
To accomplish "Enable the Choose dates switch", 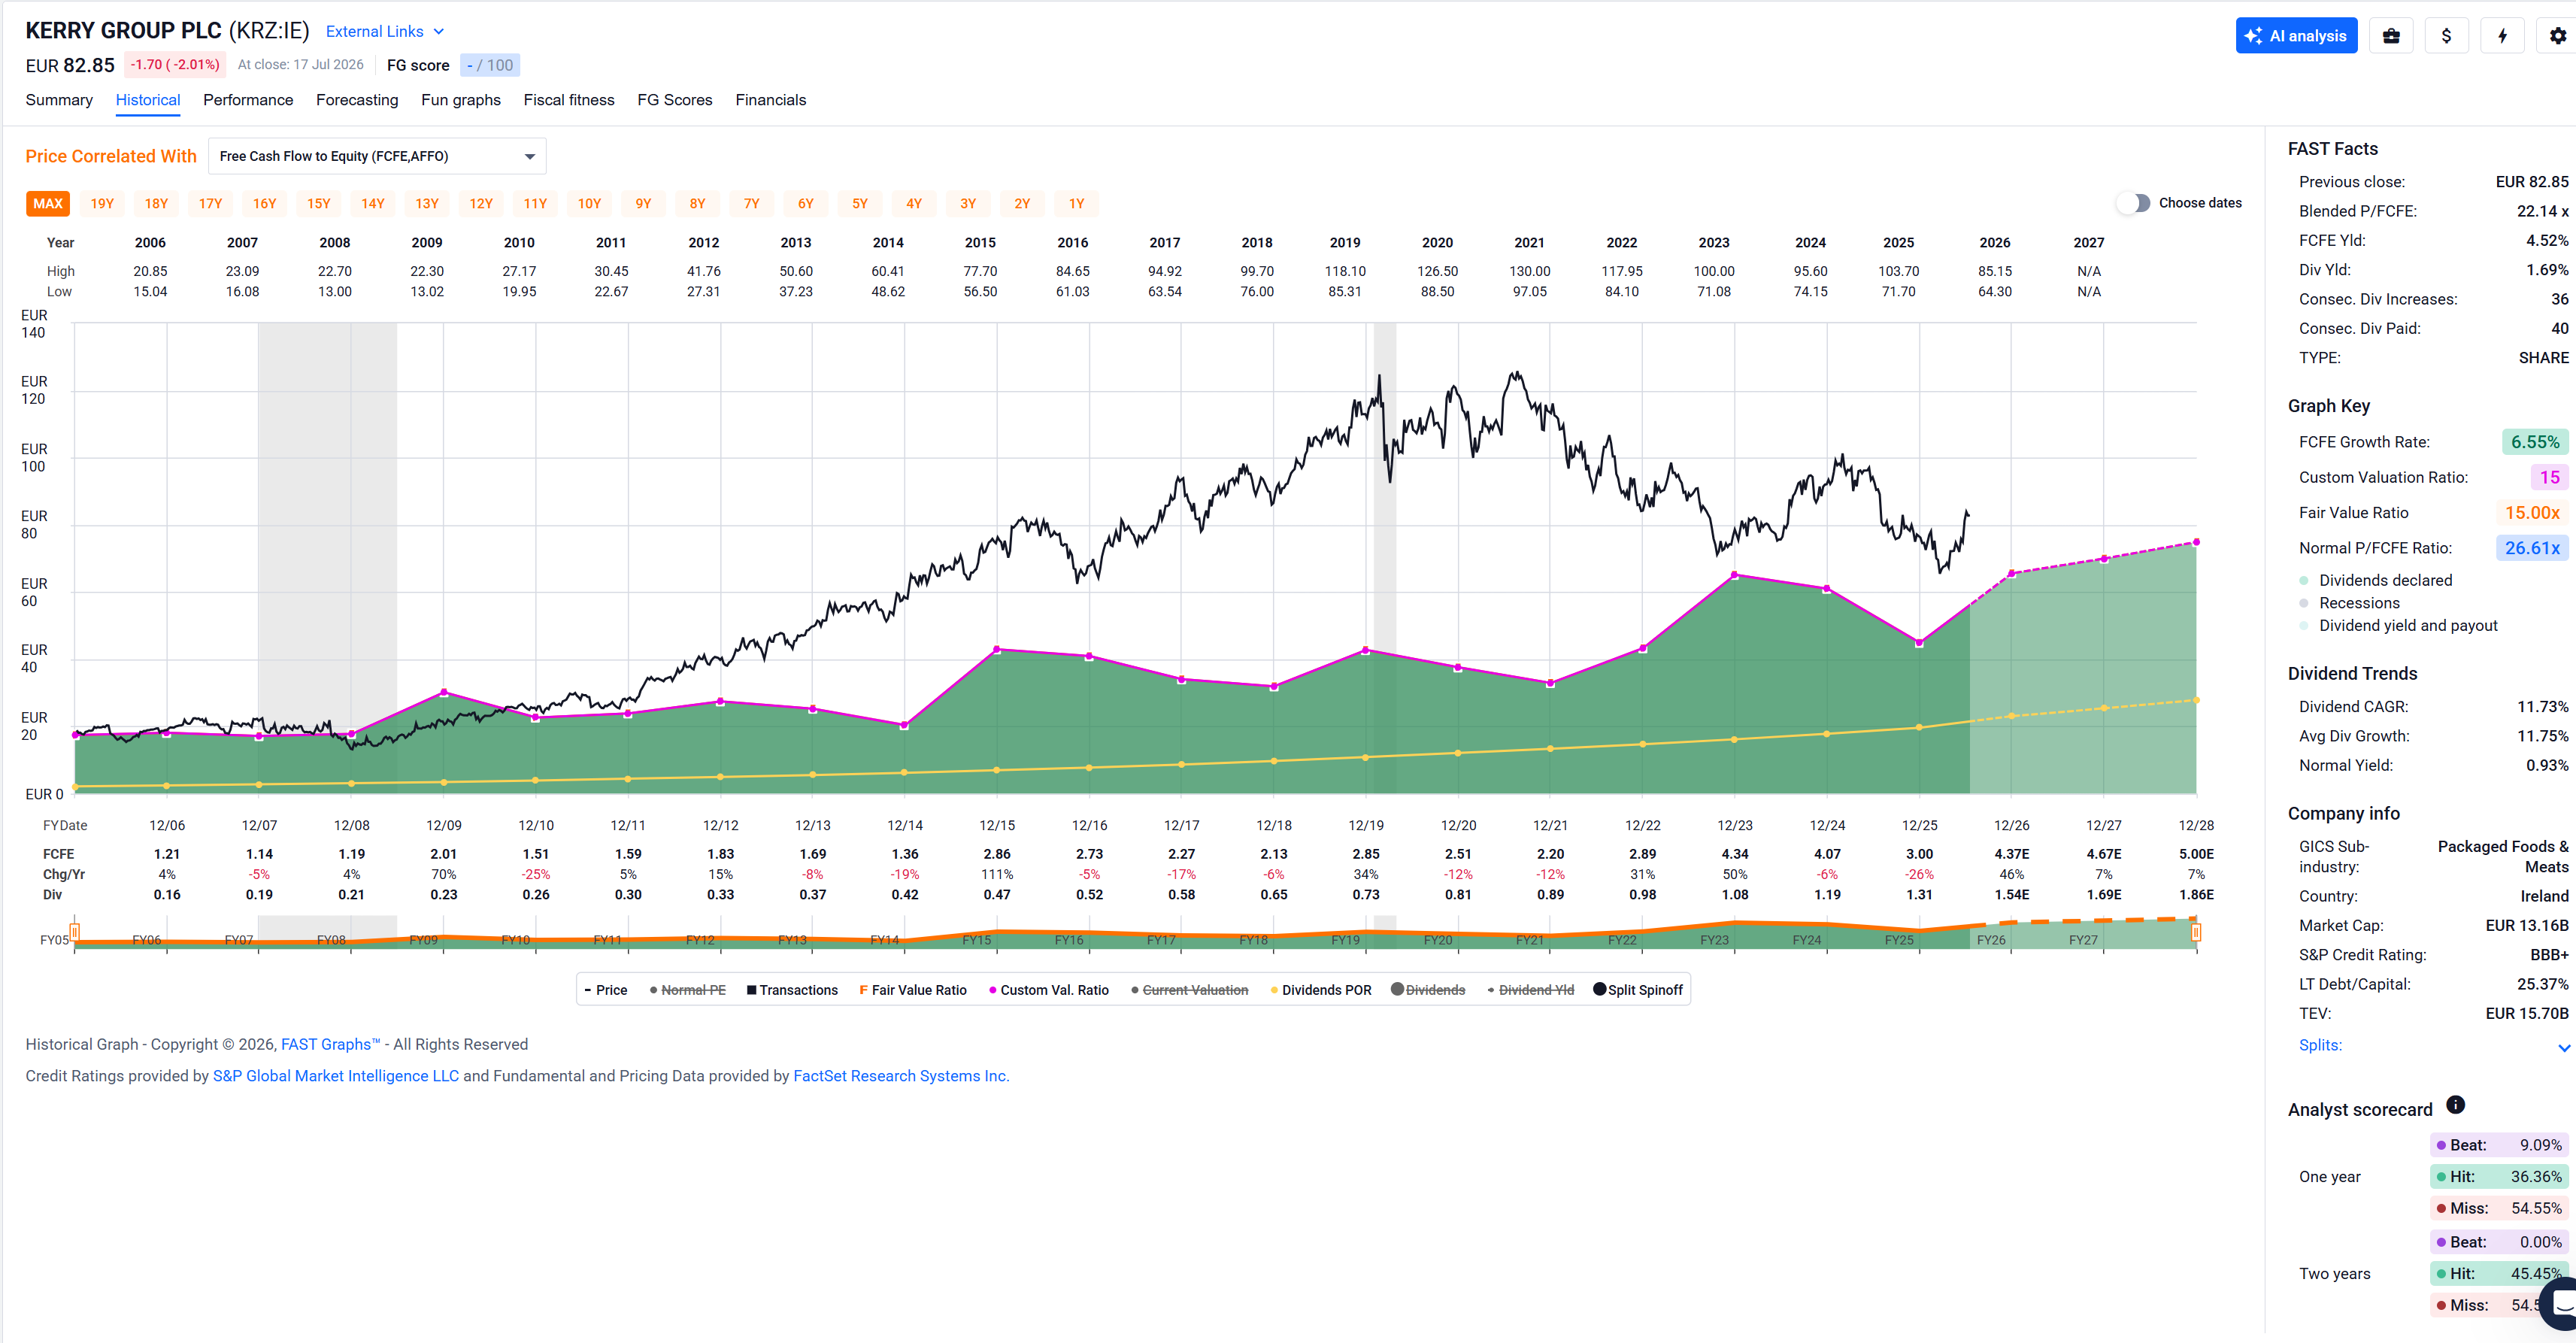I will coord(2133,203).
